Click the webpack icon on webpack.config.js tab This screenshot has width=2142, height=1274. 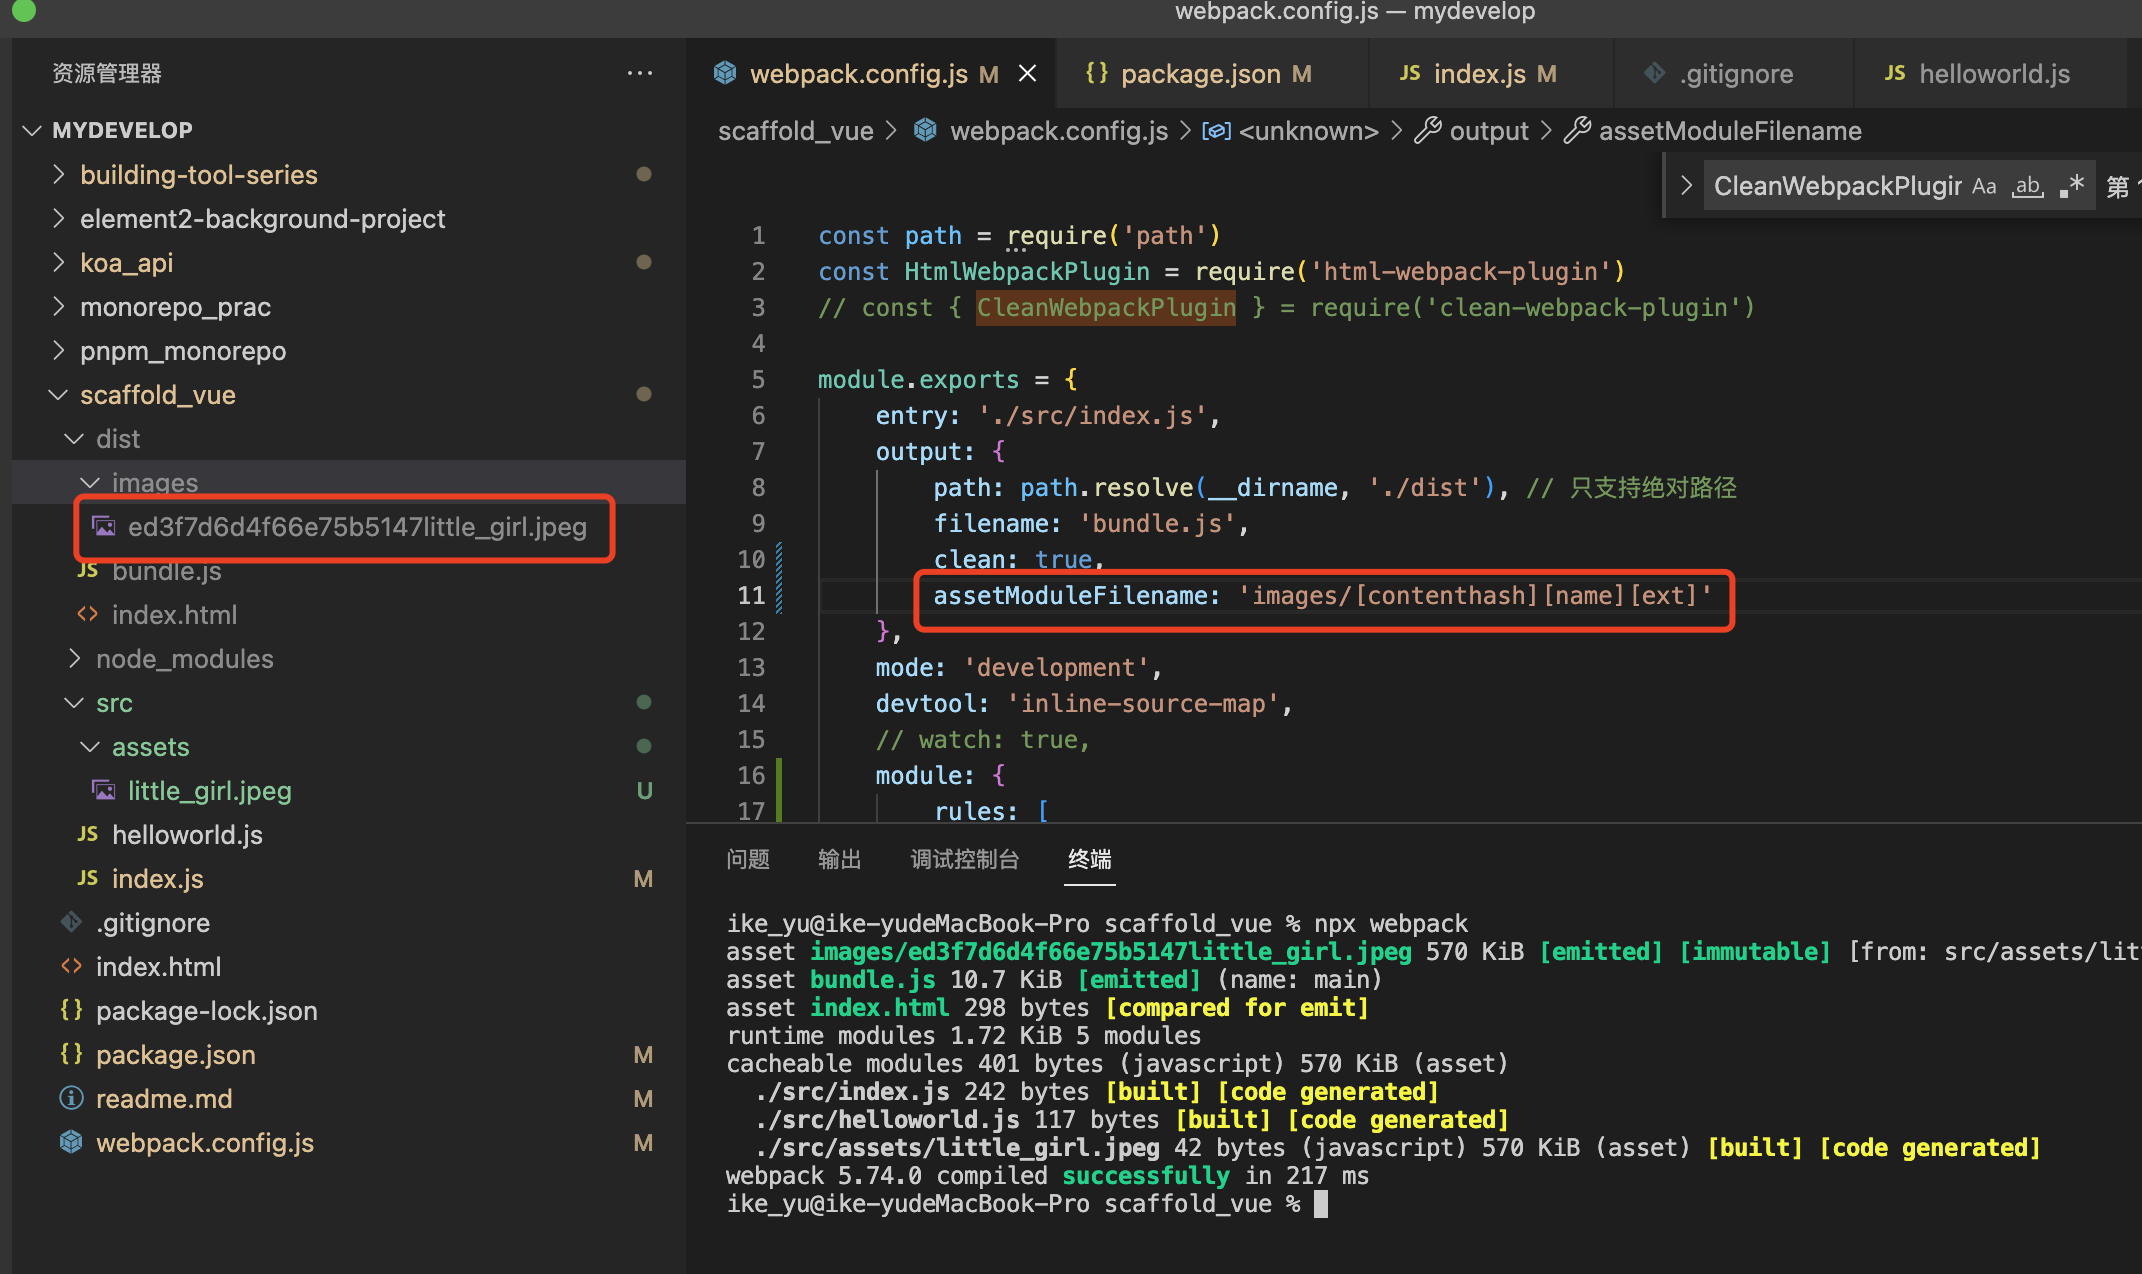pos(725,73)
